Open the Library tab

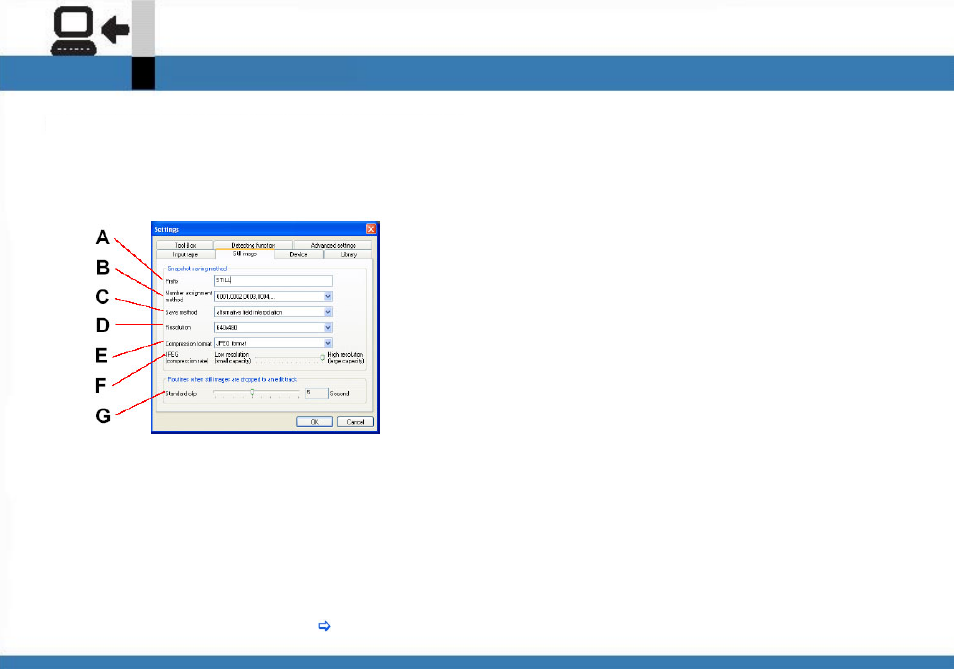coord(349,254)
